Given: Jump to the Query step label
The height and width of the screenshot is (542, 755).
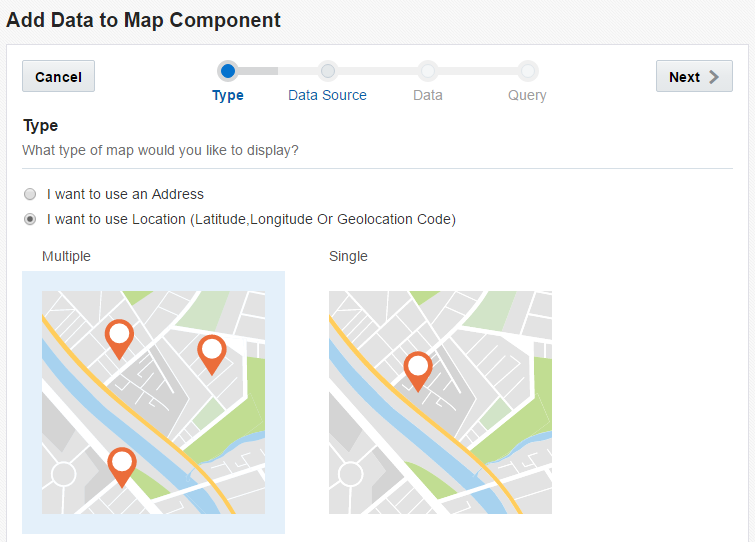Looking at the screenshot, I should coord(527,95).
